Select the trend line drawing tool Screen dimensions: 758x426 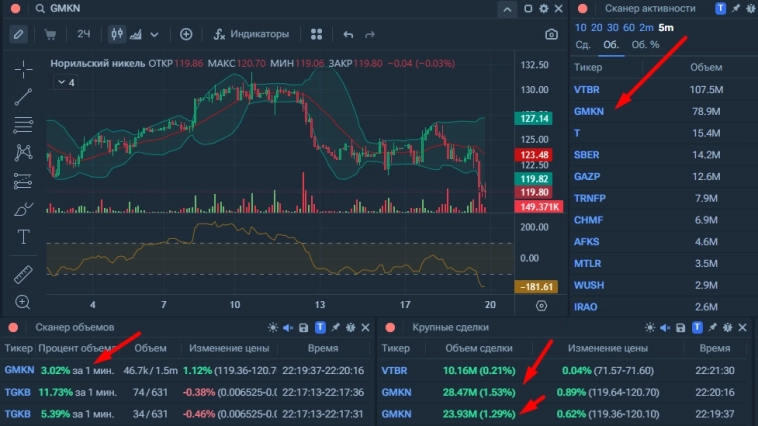(x=22, y=97)
